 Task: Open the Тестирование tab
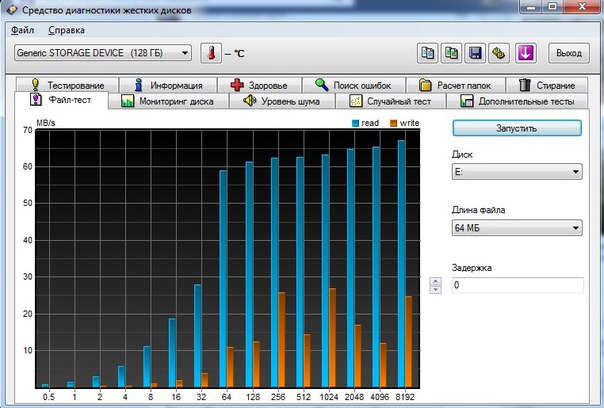point(69,85)
